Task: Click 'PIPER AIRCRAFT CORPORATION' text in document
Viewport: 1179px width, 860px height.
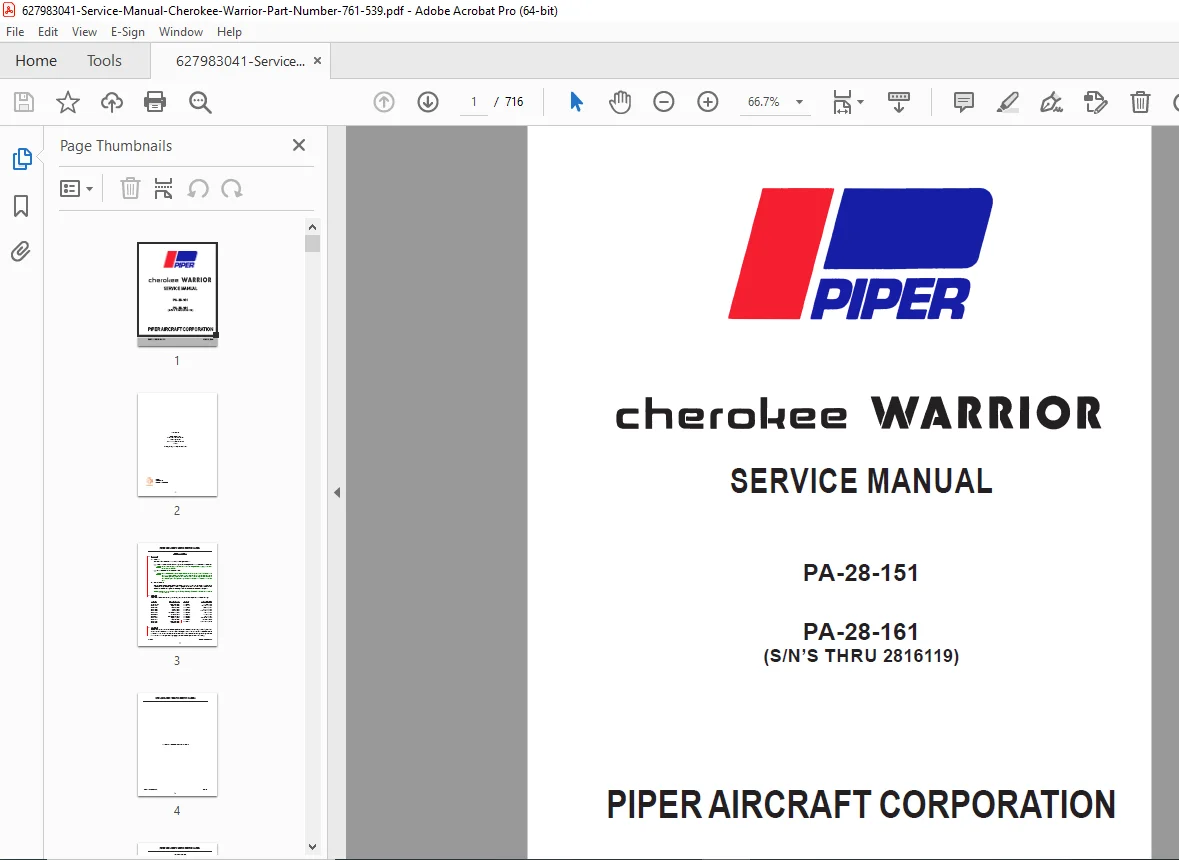Action: click(x=861, y=804)
